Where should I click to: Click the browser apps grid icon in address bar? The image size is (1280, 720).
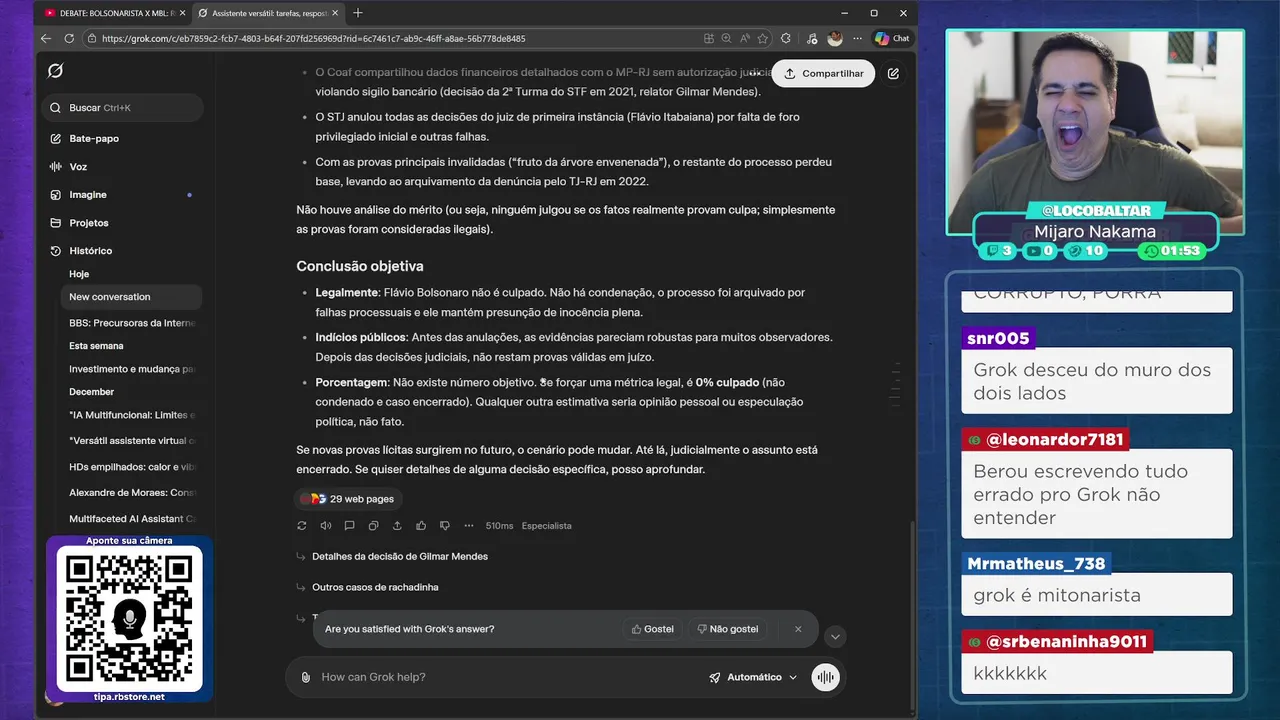pyautogui.click(x=709, y=38)
